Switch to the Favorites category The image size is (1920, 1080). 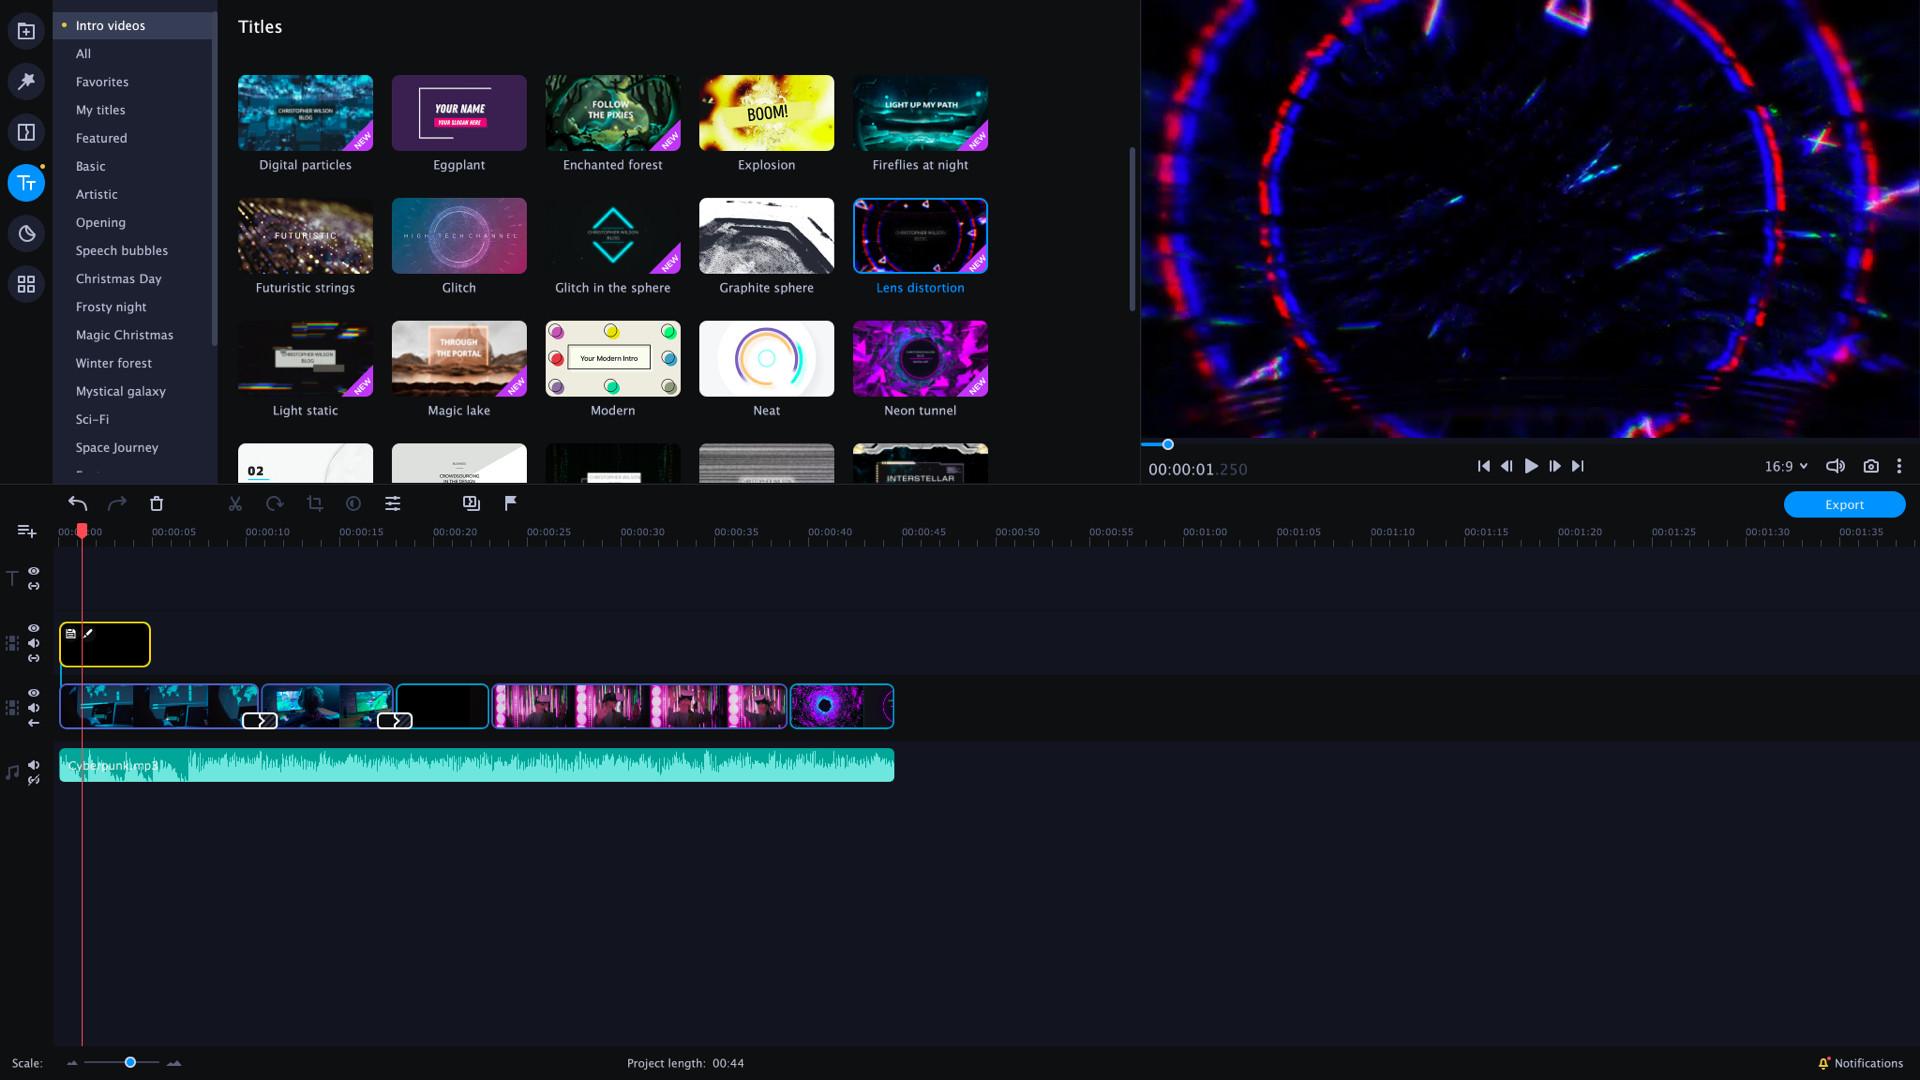coord(101,81)
